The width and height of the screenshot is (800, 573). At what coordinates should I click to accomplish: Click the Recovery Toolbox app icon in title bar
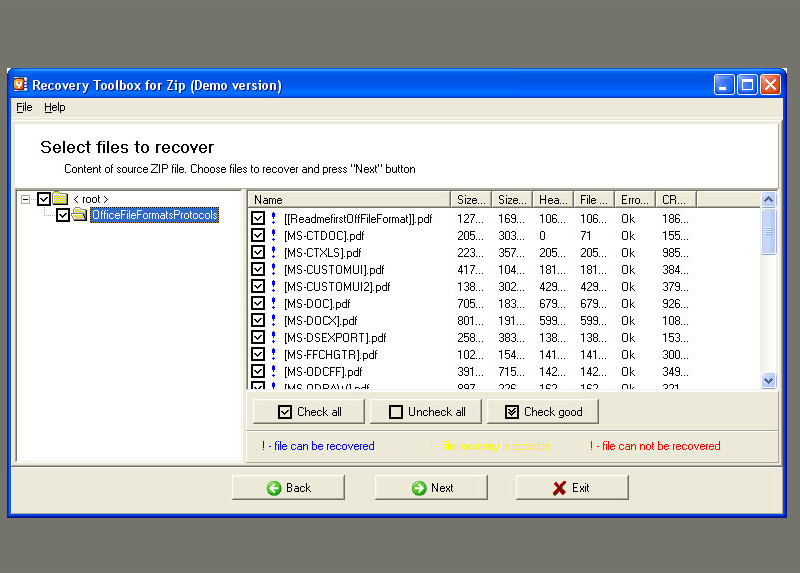[20, 84]
